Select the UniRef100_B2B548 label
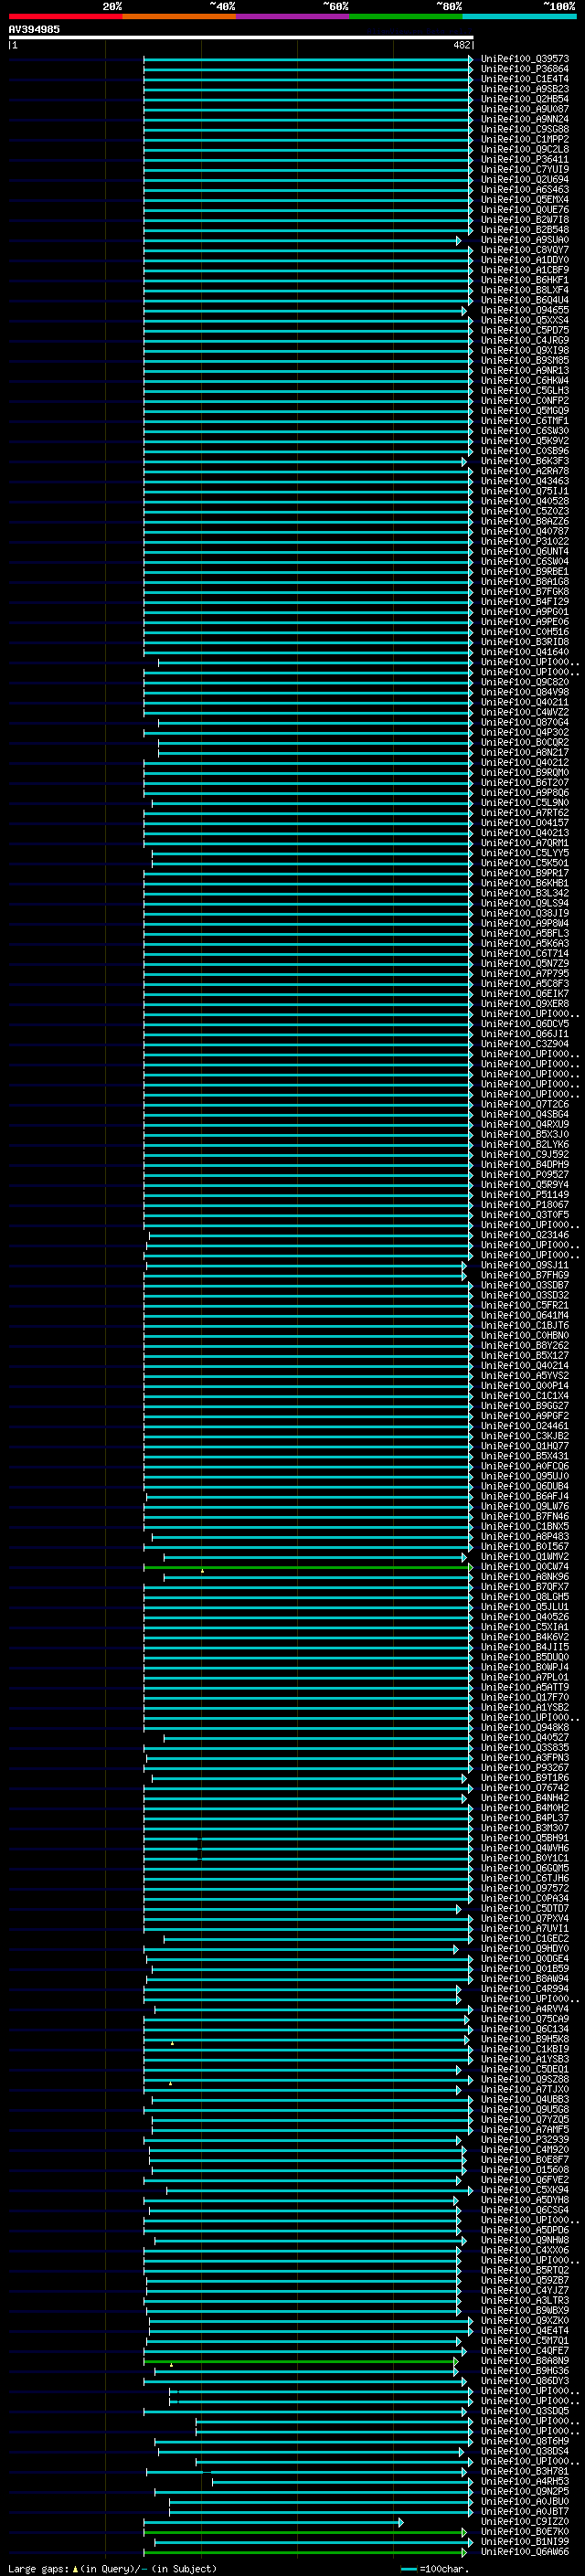585x2576 pixels. click(x=525, y=230)
